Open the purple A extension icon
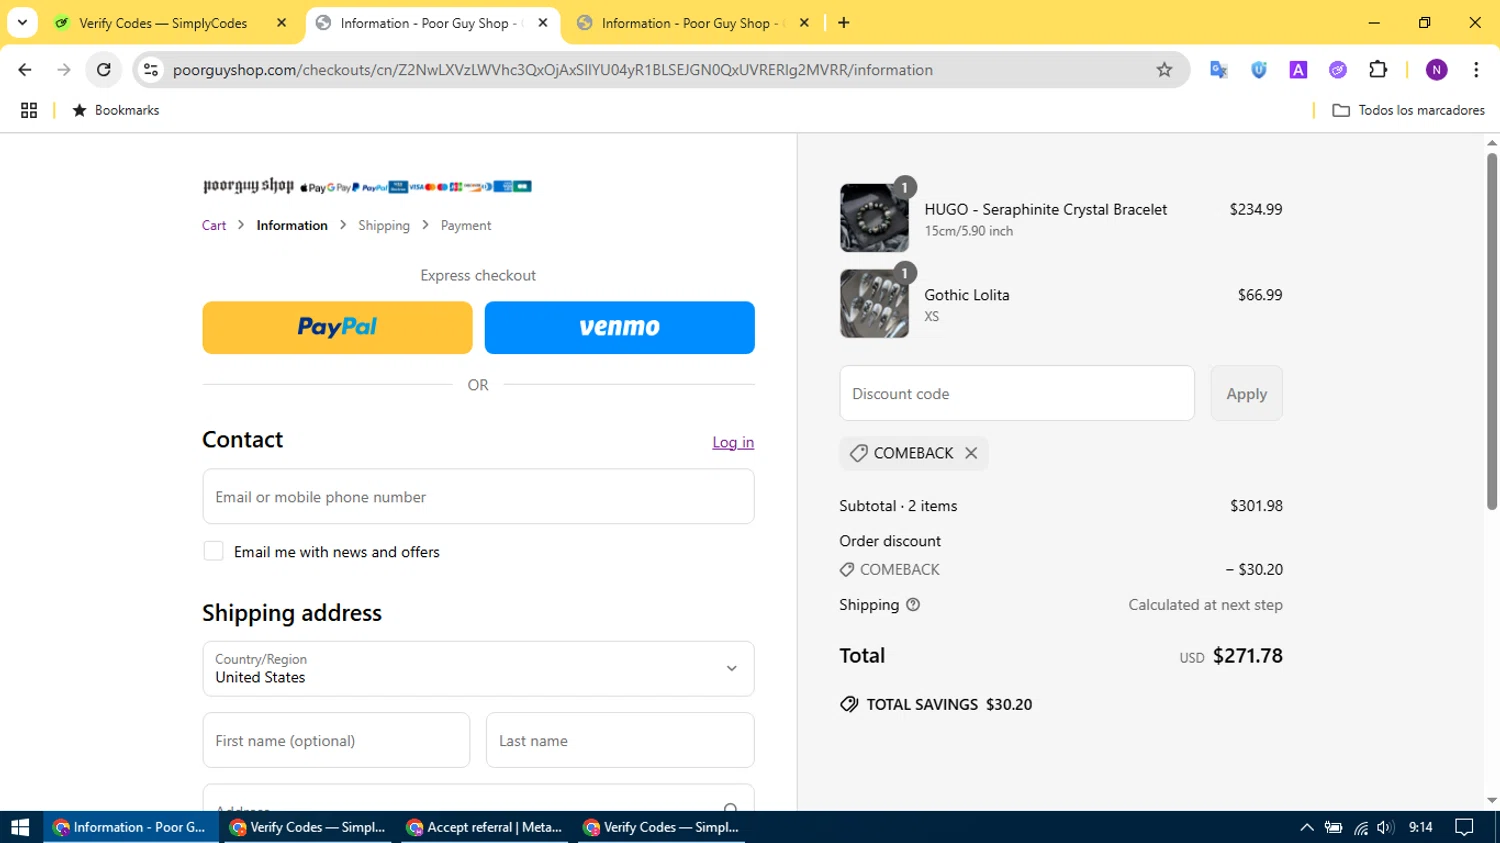The width and height of the screenshot is (1500, 843). pyautogui.click(x=1298, y=70)
